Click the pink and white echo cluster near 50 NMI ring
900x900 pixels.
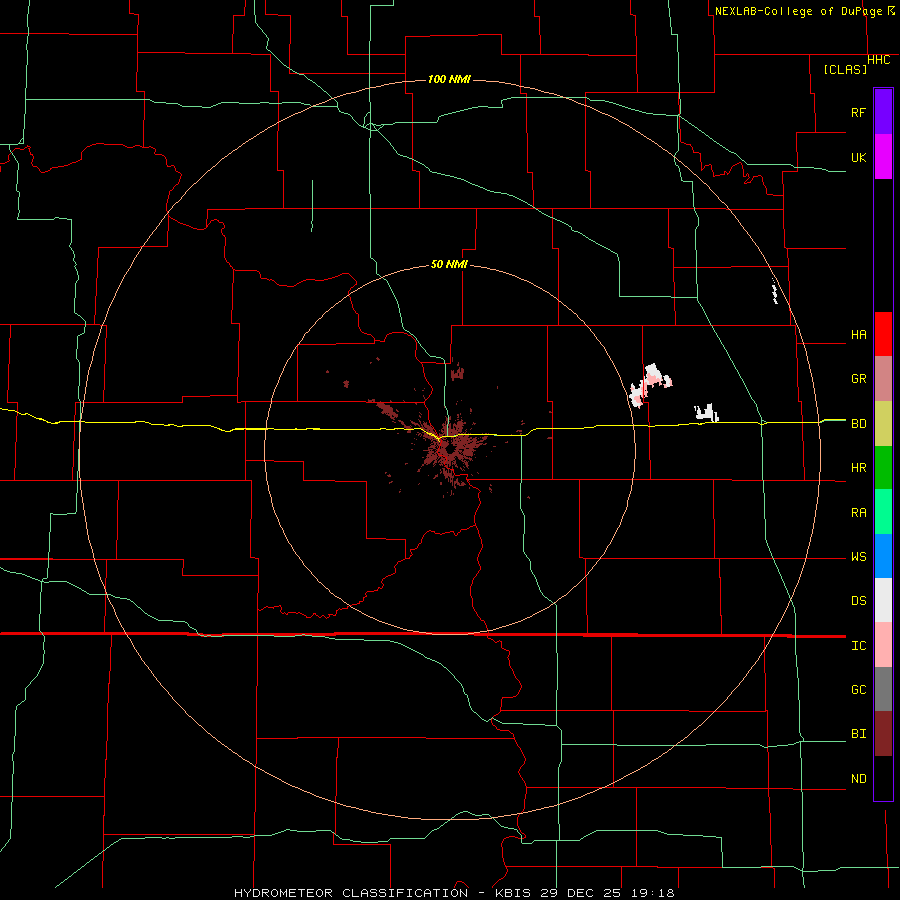pyautogui.click(x=650, y=385)
